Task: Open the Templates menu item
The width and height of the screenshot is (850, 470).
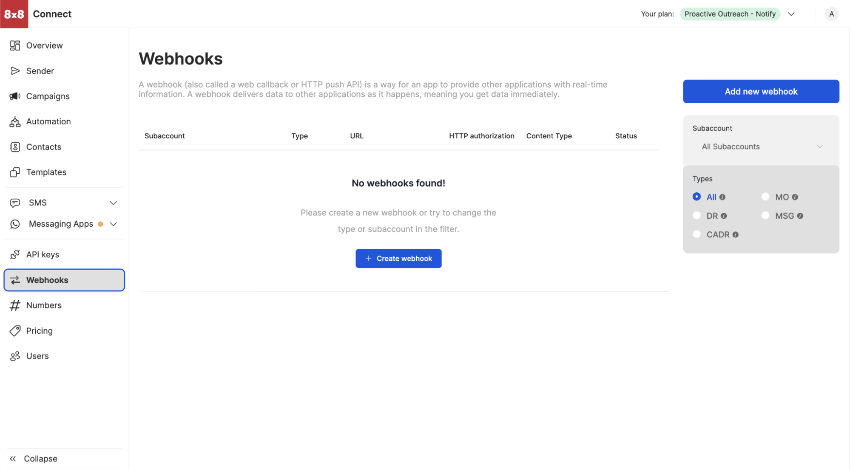Action: [46, 172]
